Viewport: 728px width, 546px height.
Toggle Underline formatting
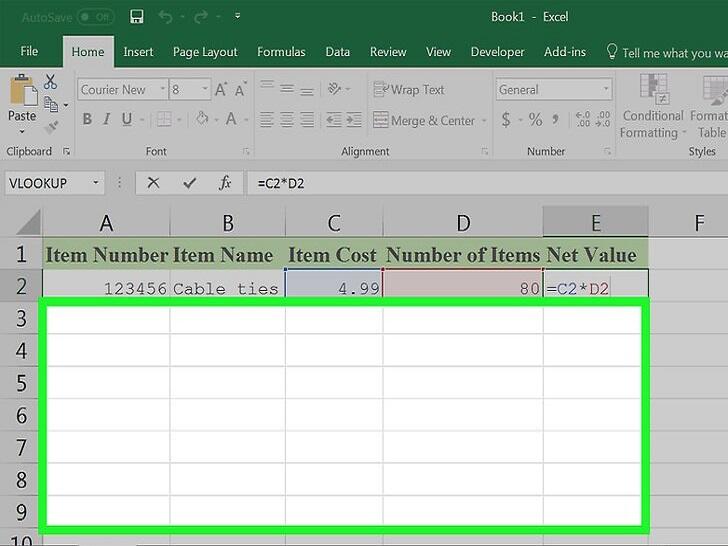pyautogui.click(x=127, y=119)
